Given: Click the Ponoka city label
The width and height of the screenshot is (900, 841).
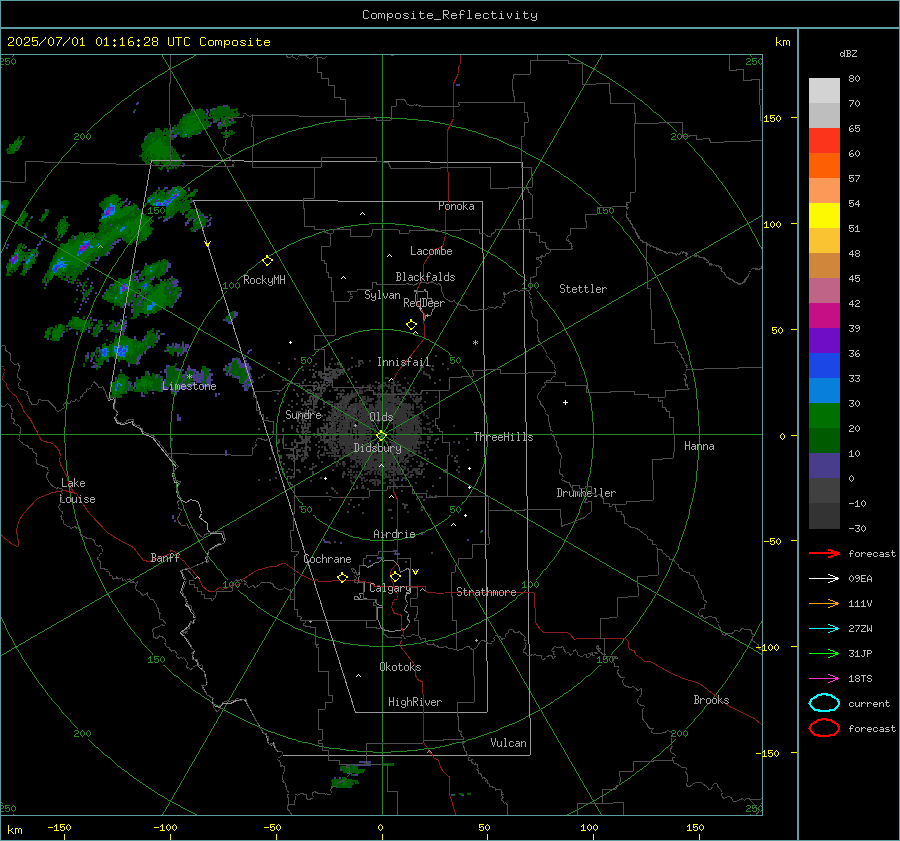Looking at the screenshot, I should tap(456, 206).
